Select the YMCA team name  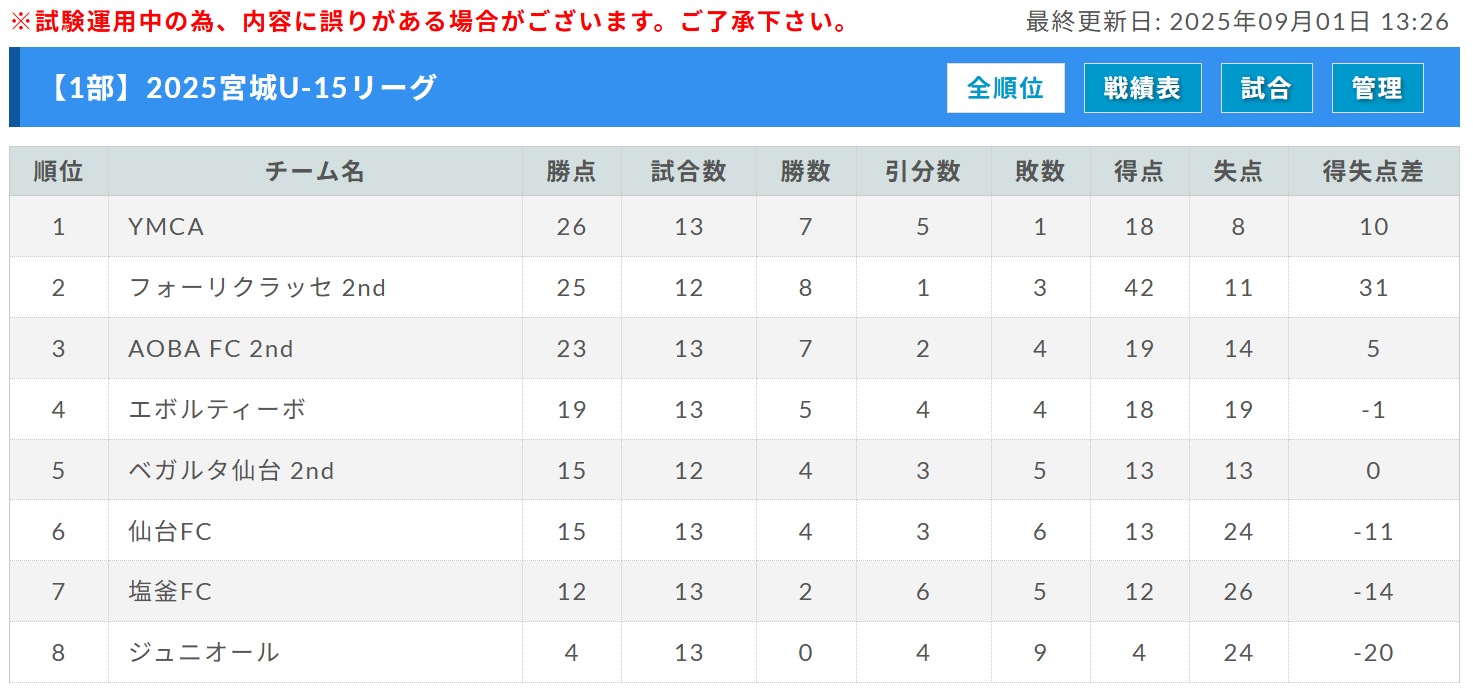click(x=167, y=227)
